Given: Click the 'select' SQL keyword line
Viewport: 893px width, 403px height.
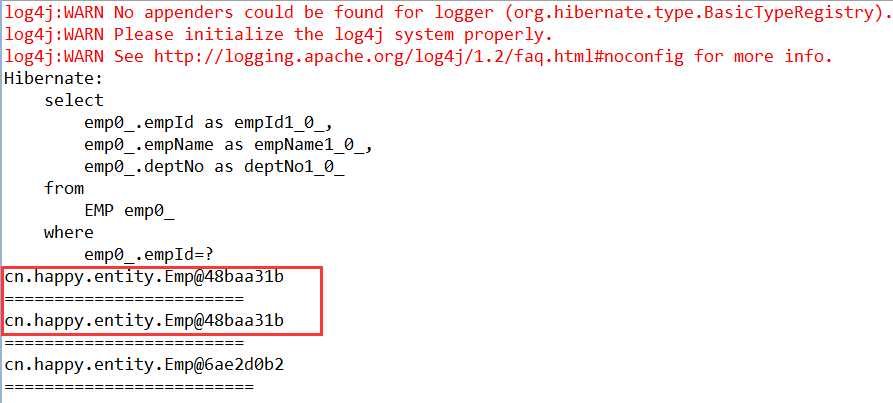Looking at the screenshot, I should 74,101.
